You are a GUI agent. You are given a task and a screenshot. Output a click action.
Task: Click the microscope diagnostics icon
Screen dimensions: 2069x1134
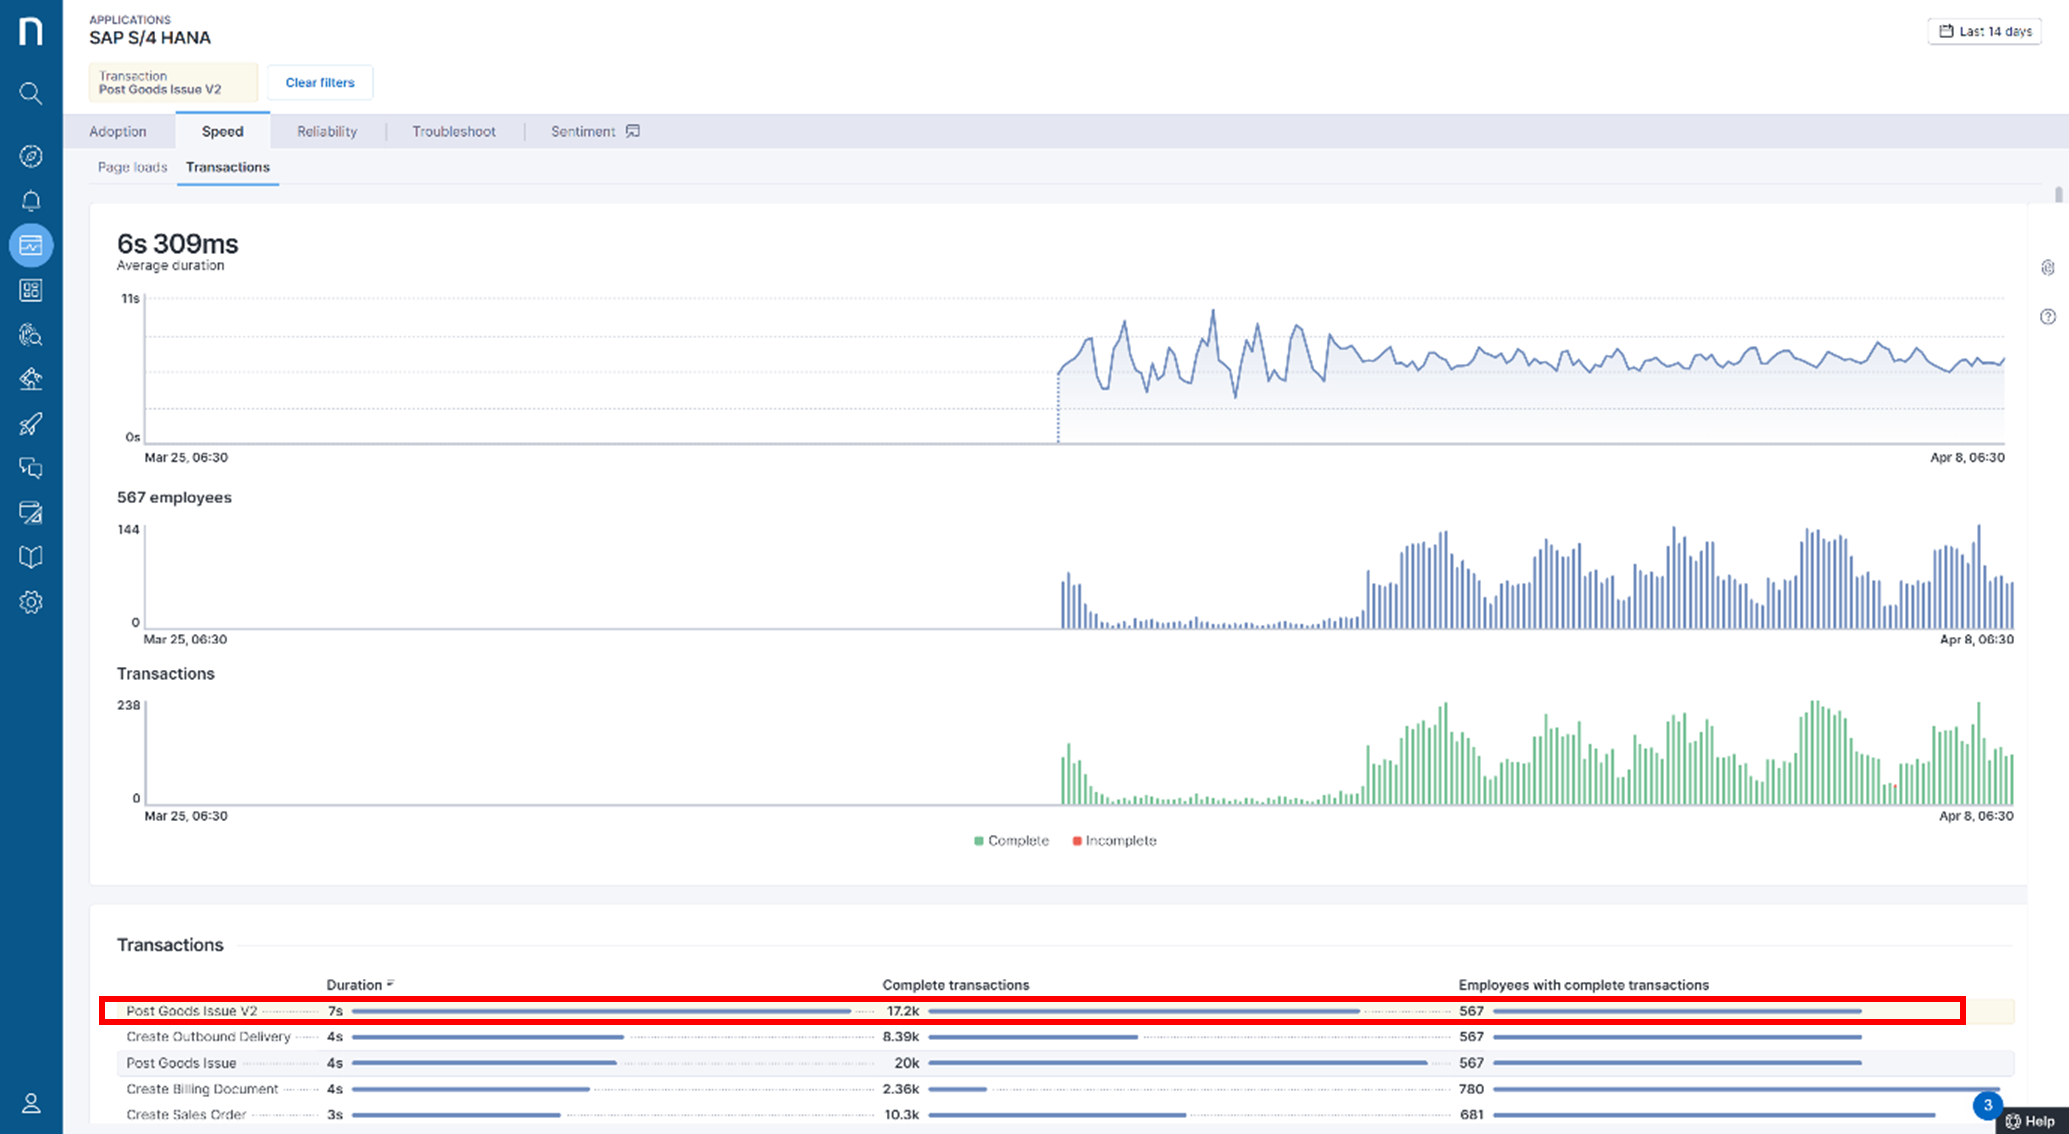tap(31, 379)
